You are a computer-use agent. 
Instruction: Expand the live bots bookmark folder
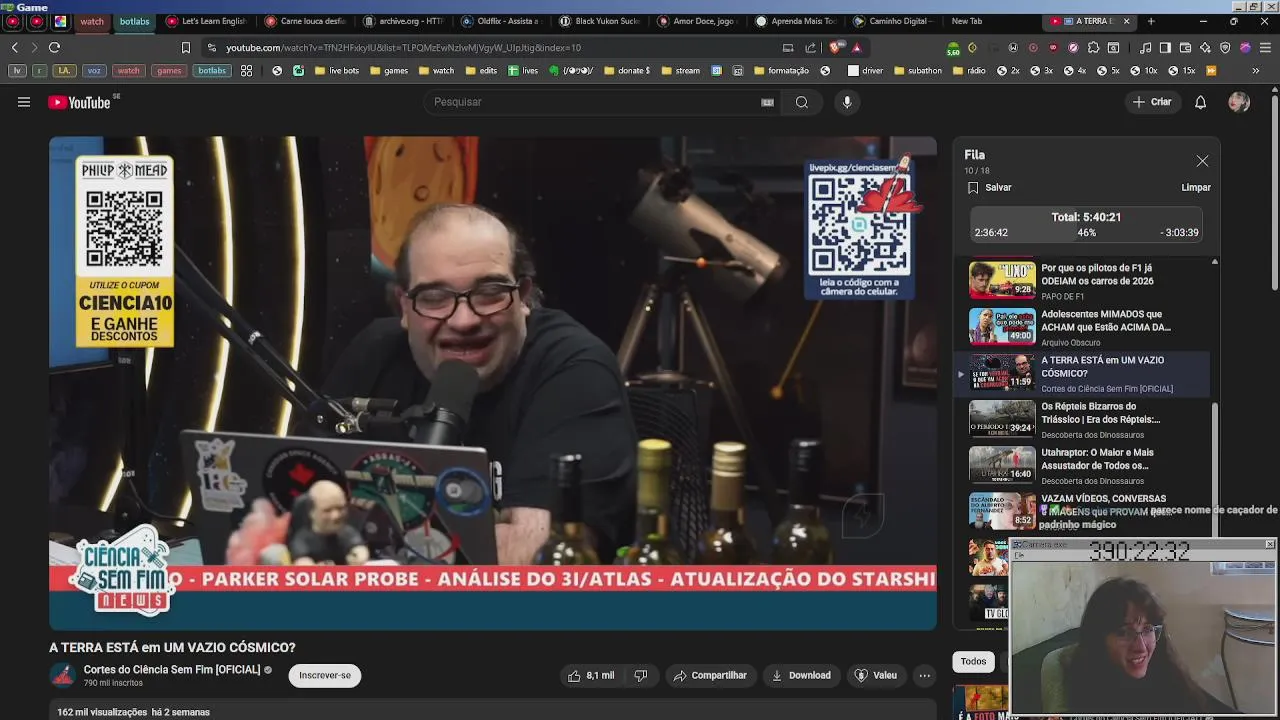click(x=336, y=71)
